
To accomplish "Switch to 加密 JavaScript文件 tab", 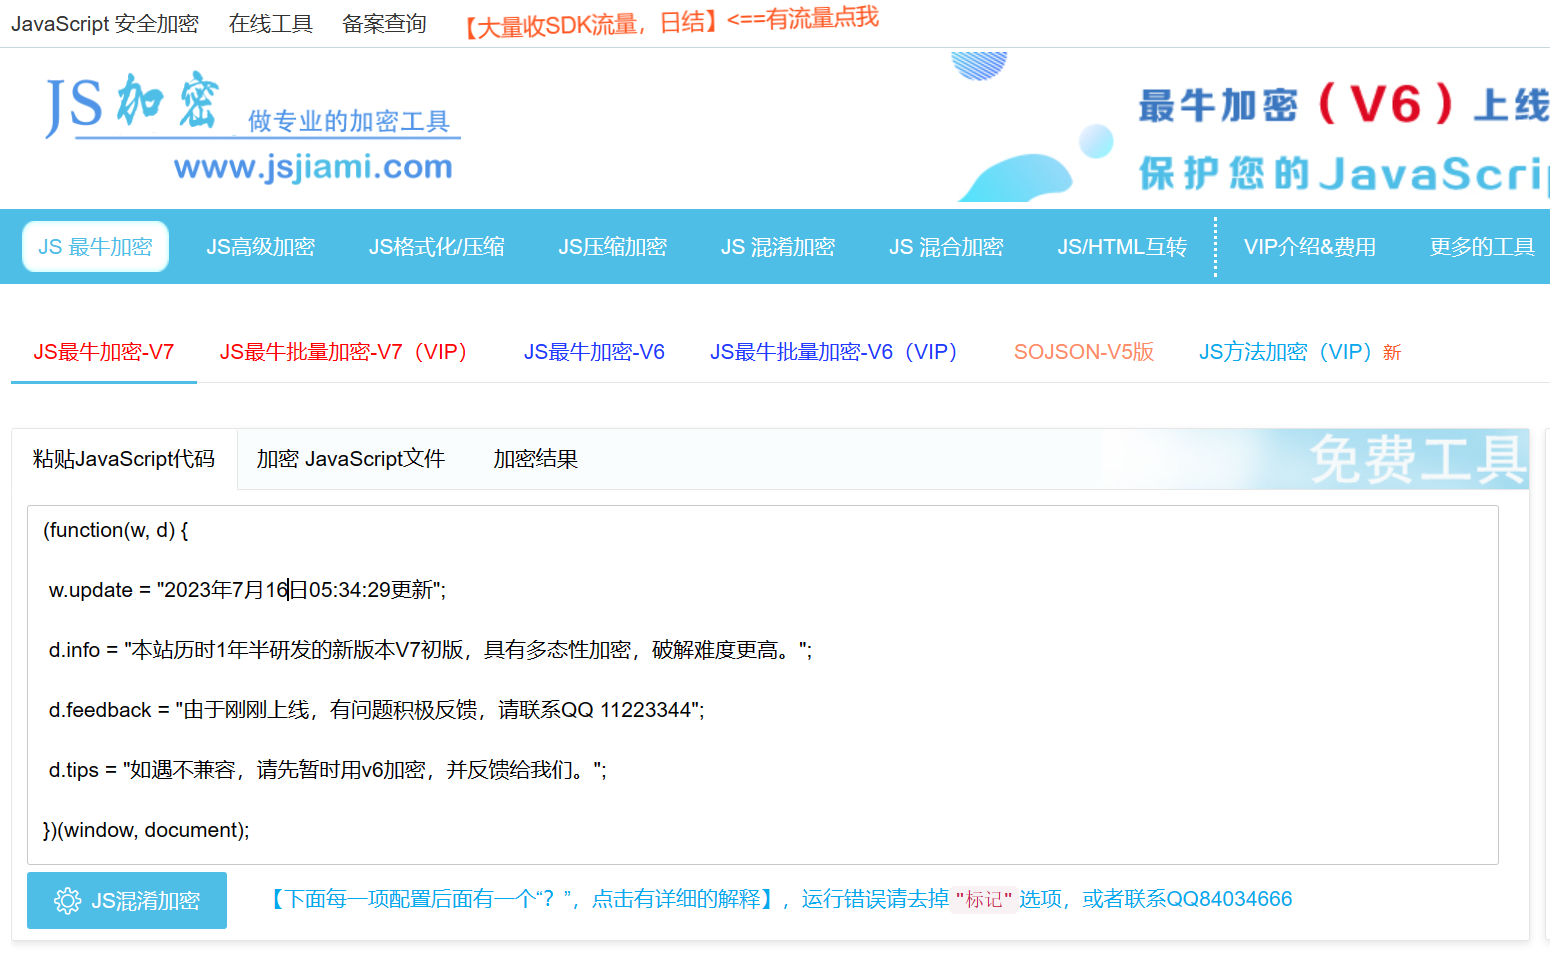I will (350, 459).
